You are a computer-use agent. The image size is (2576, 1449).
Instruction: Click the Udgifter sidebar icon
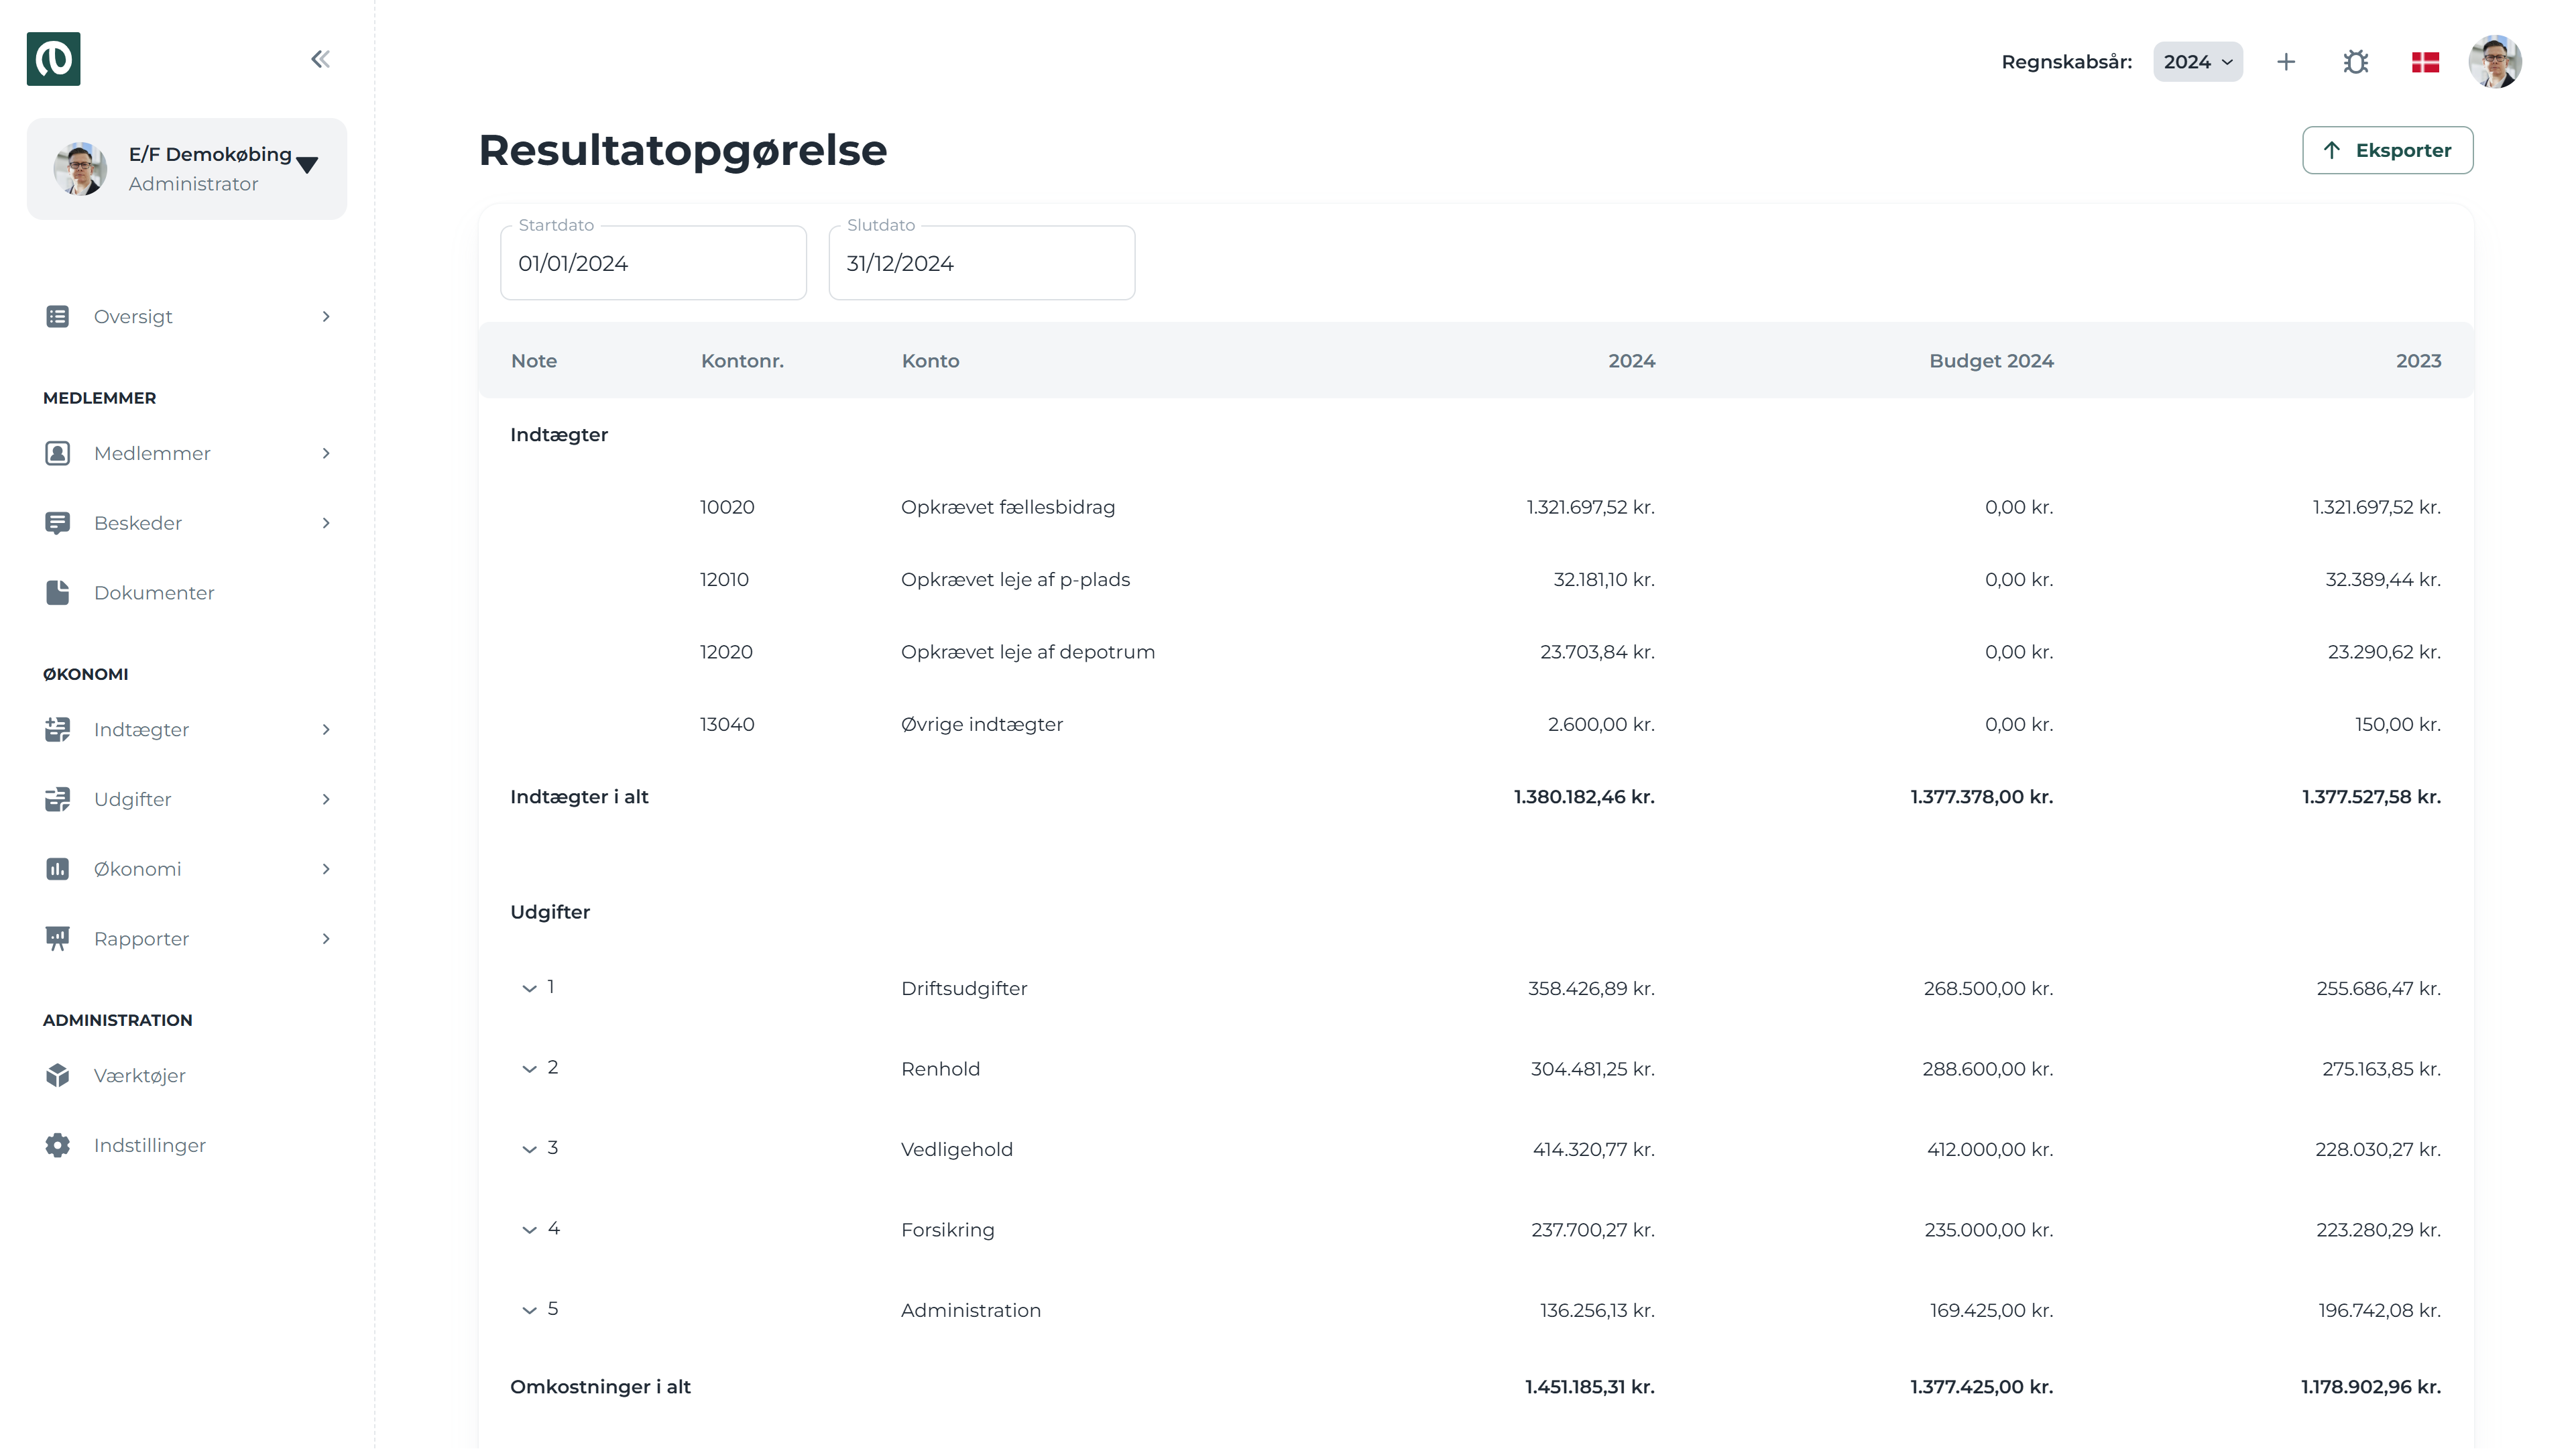(x=58, y=799)
